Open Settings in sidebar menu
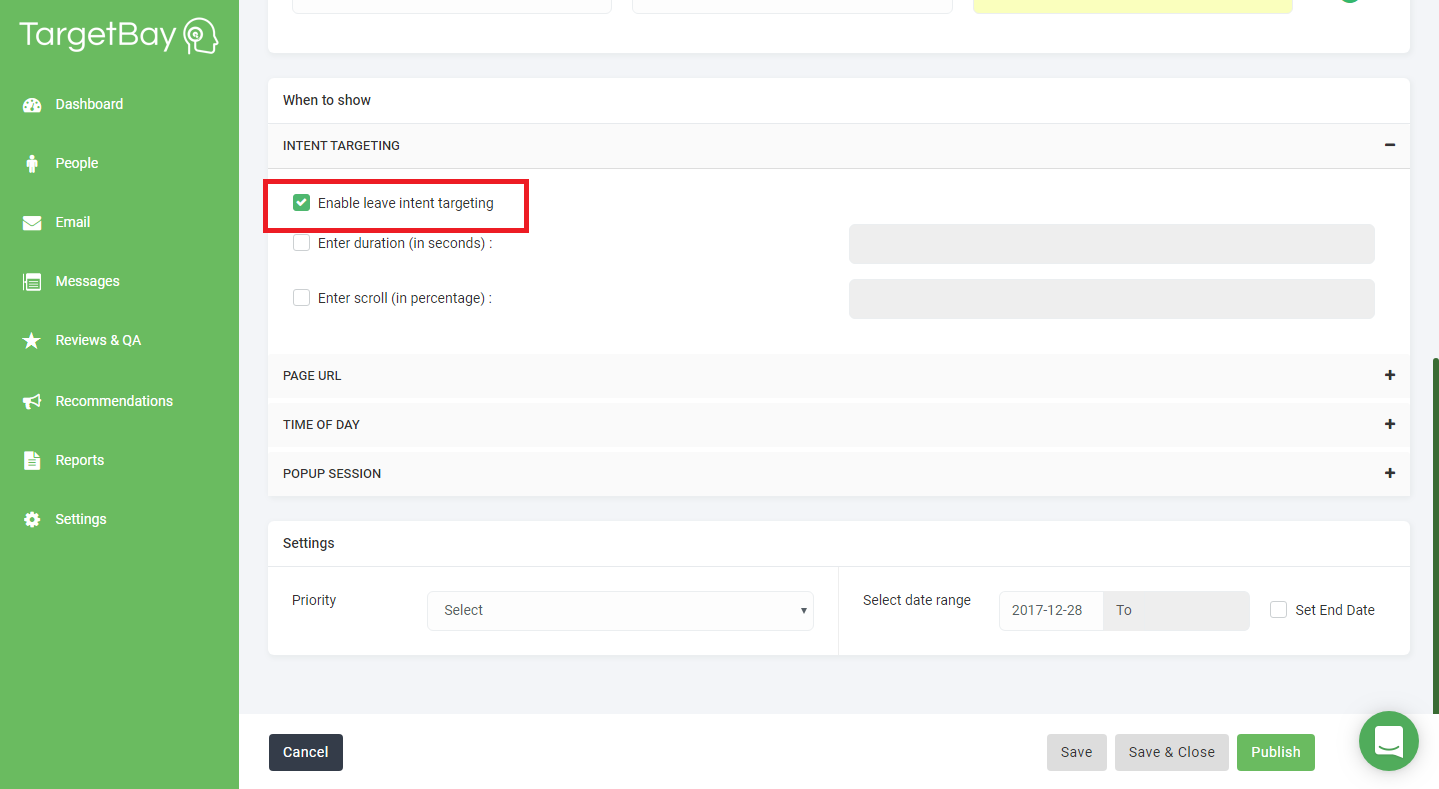Viewport: 1439px width, 789px height. click(81, 519)
